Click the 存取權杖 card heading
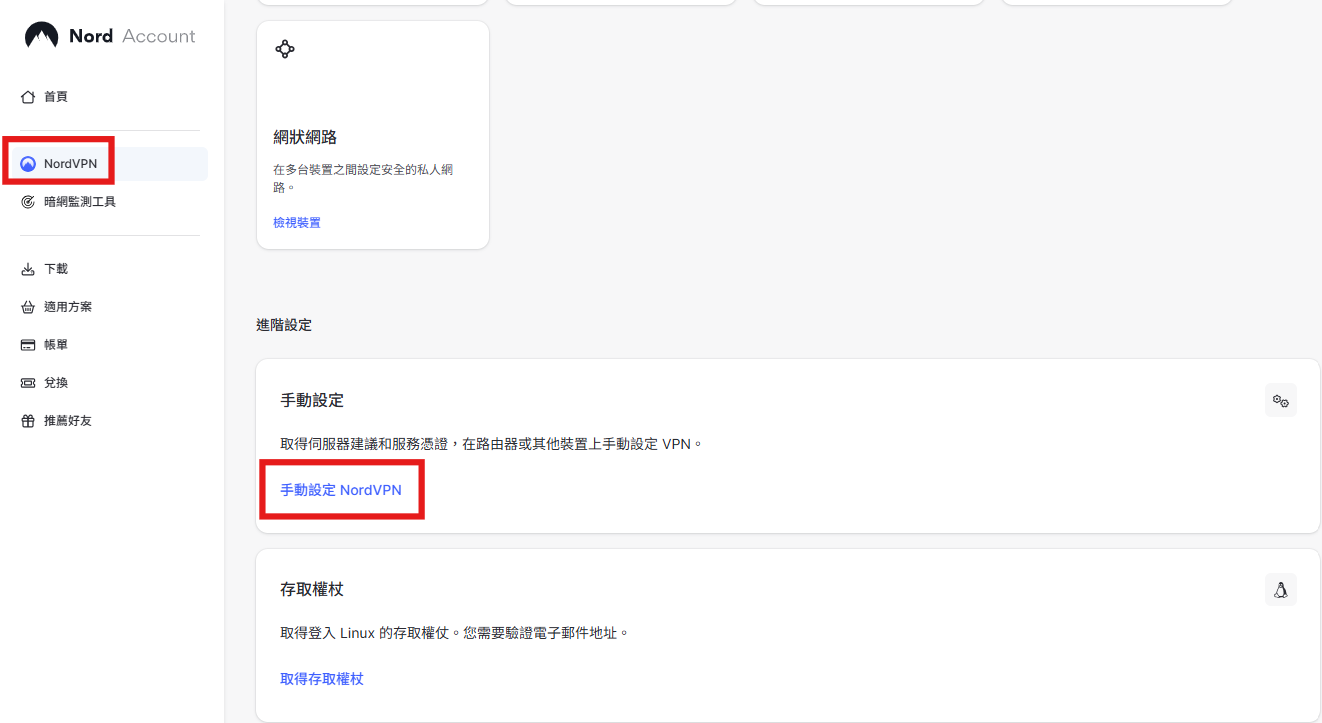 click(x=312, y=590)
